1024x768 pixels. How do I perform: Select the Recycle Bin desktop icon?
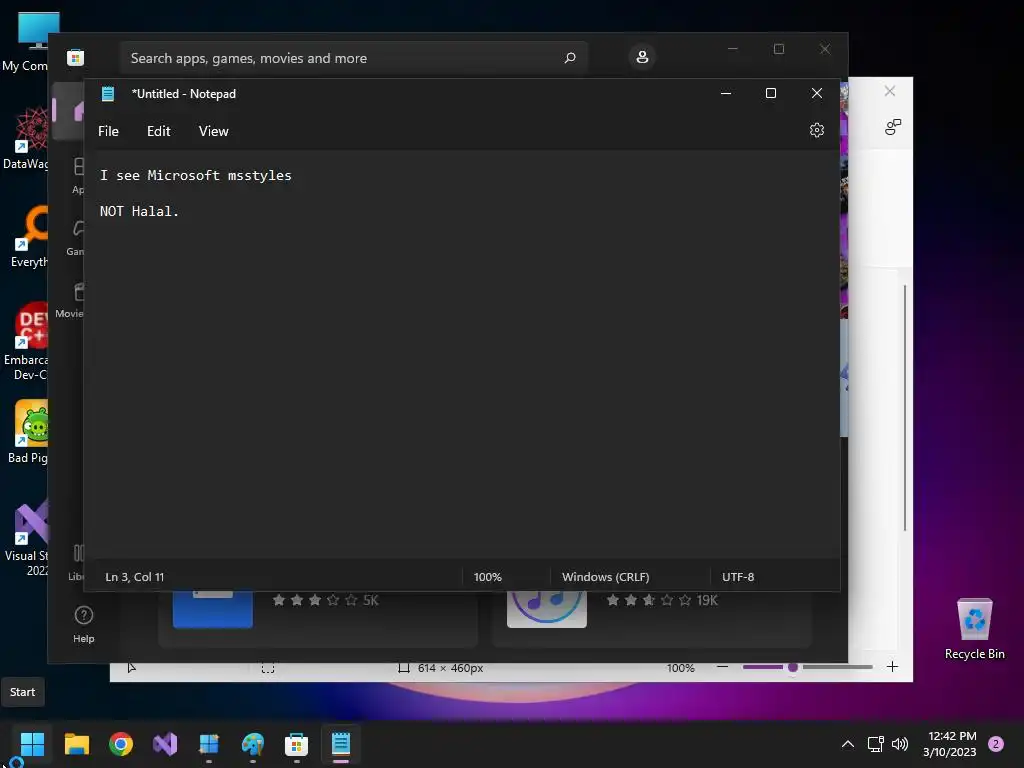tap(974, 630)
